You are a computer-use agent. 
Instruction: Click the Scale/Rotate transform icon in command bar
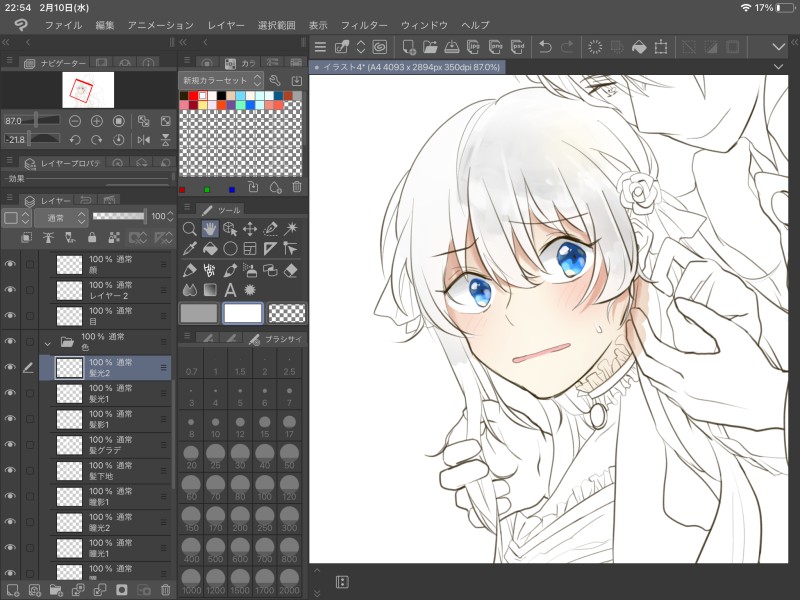point(661,47)
